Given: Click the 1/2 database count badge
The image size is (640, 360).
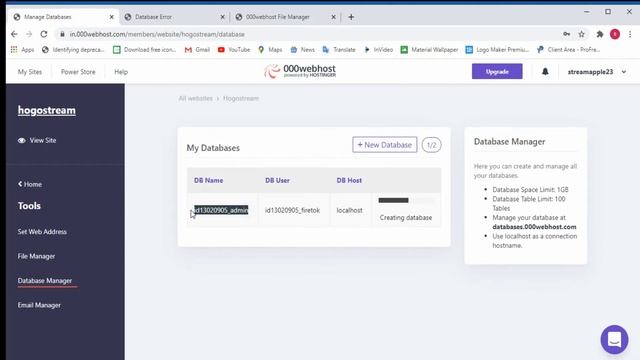Looking at the screenshot, I should [431, 145].
